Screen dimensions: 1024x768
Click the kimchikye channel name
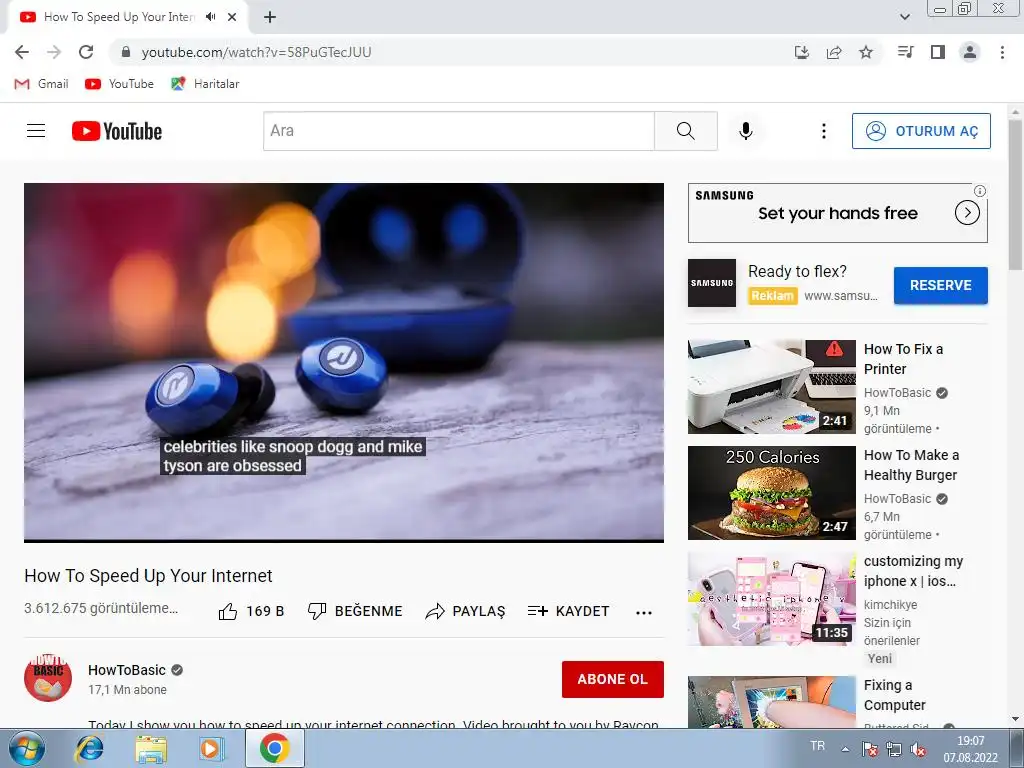coord(890,605)
